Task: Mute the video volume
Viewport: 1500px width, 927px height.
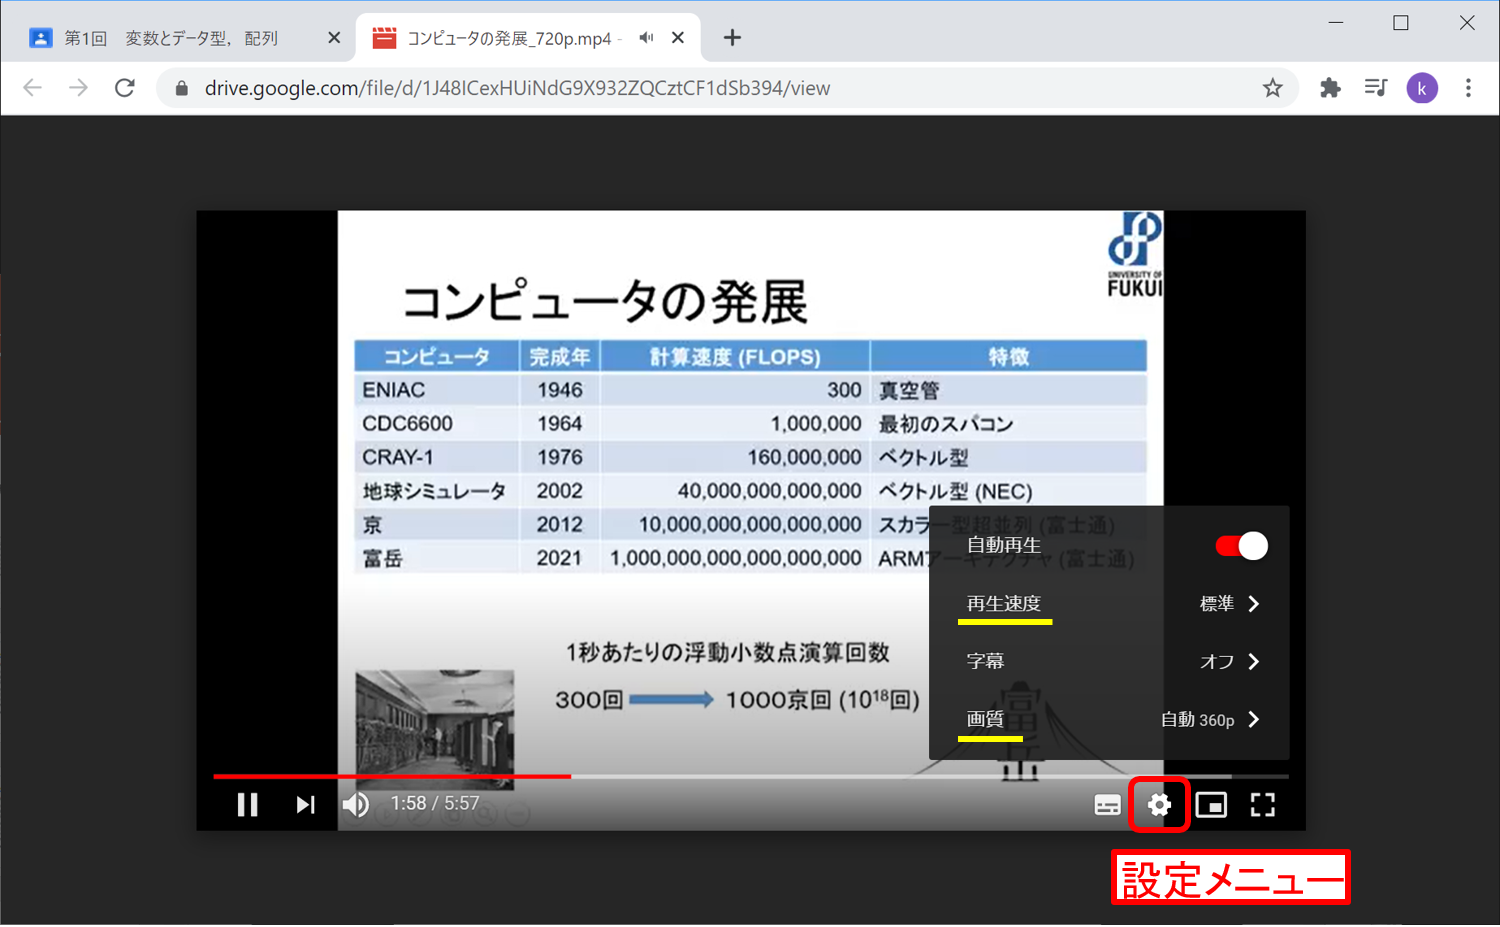Action: [x=356, y=805]
